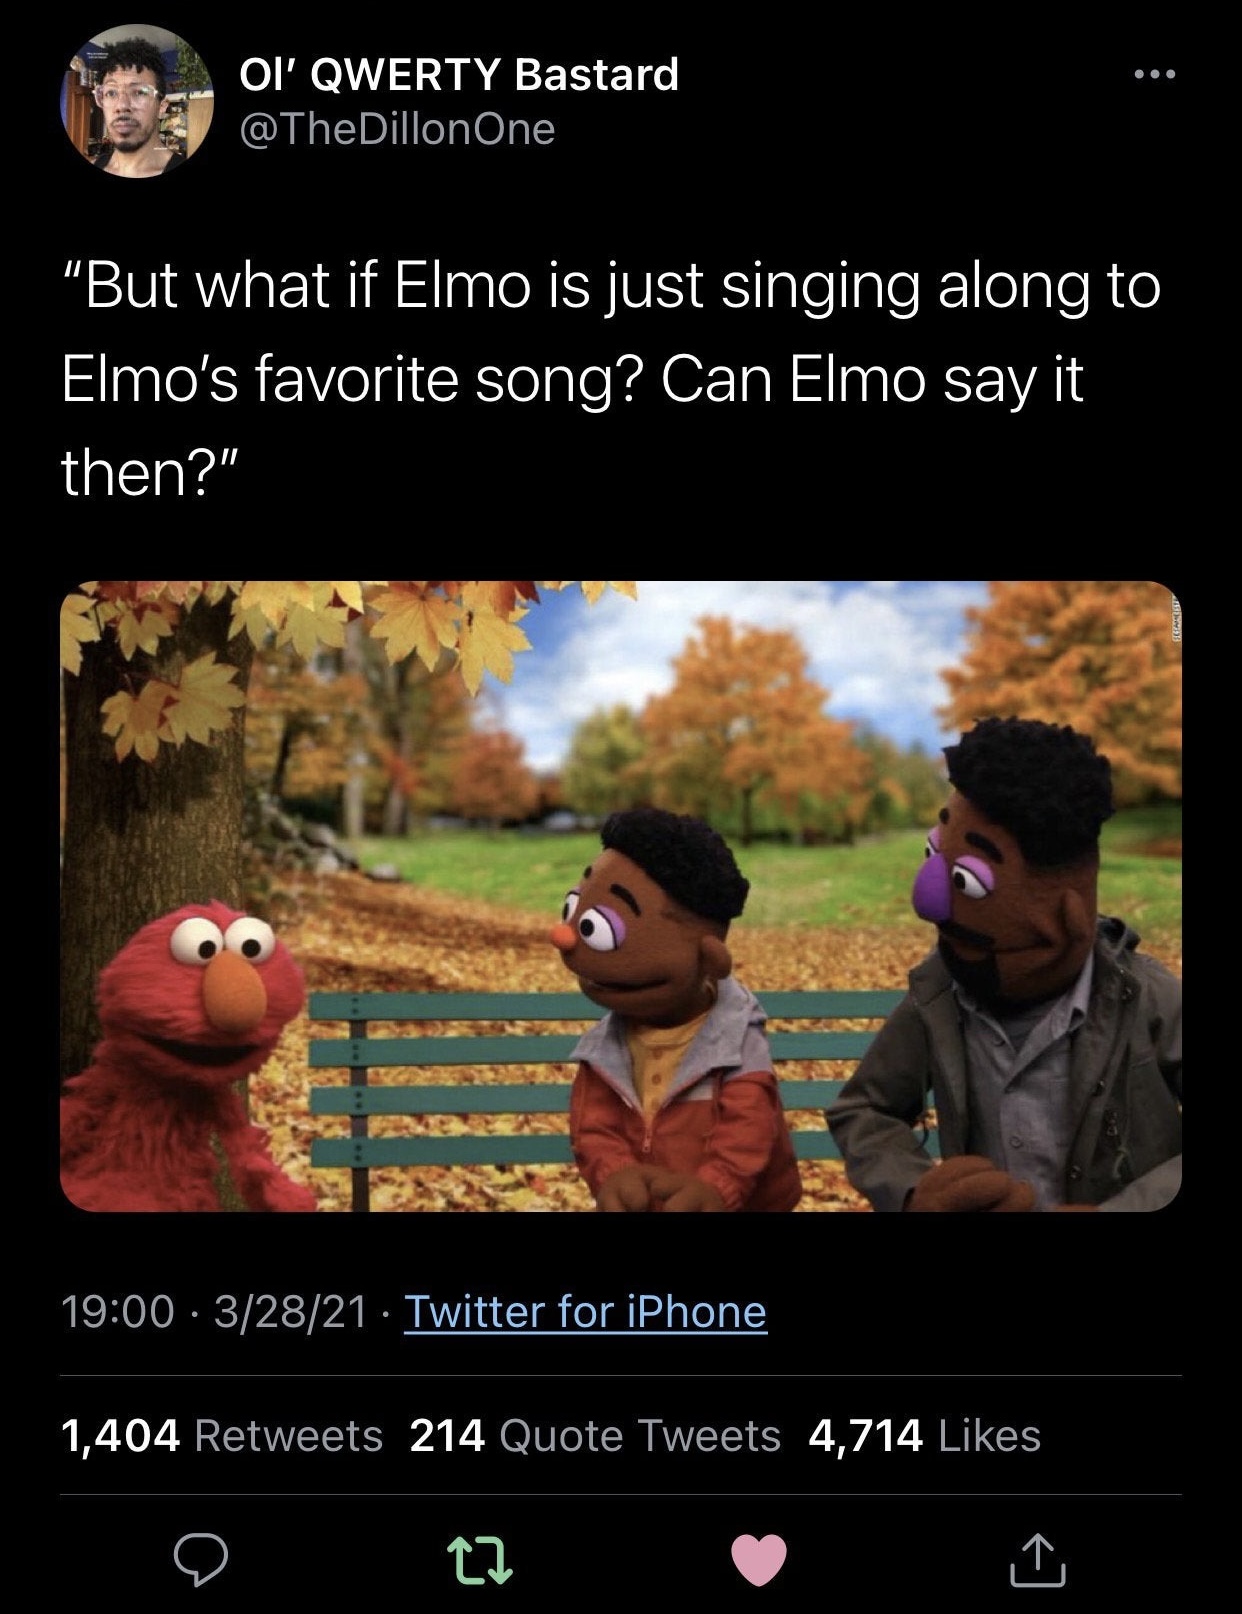Tap the green park bench in the photo
The image size is (1242, 1614).
[440, 1070]
